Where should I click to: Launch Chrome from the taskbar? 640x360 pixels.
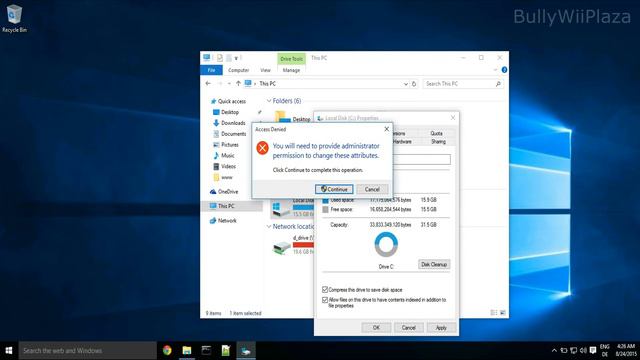tap(167, 350)
